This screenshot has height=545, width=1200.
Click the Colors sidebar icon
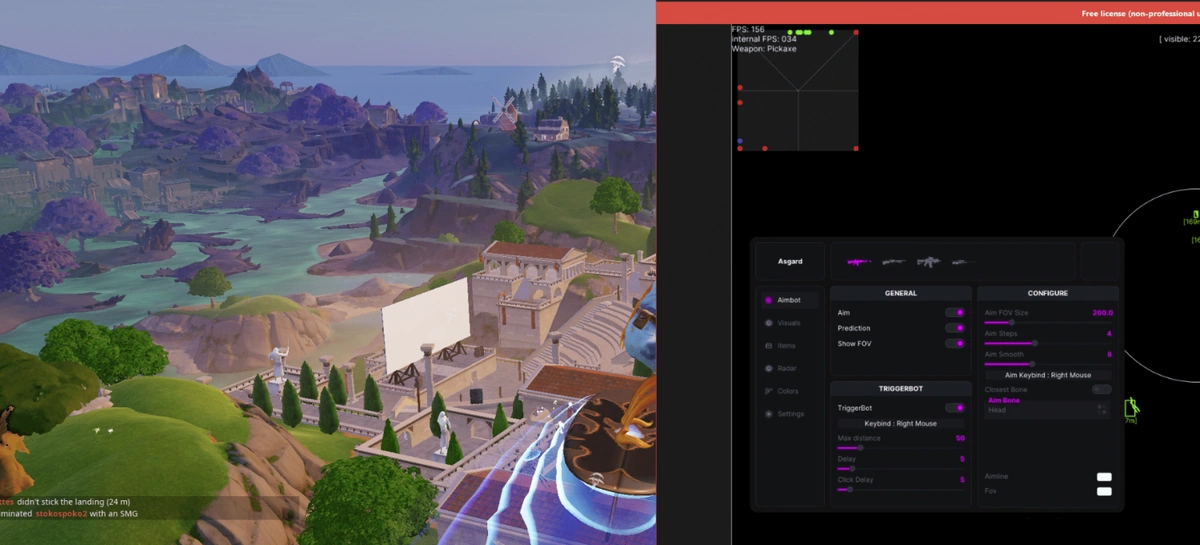[768, 391]
